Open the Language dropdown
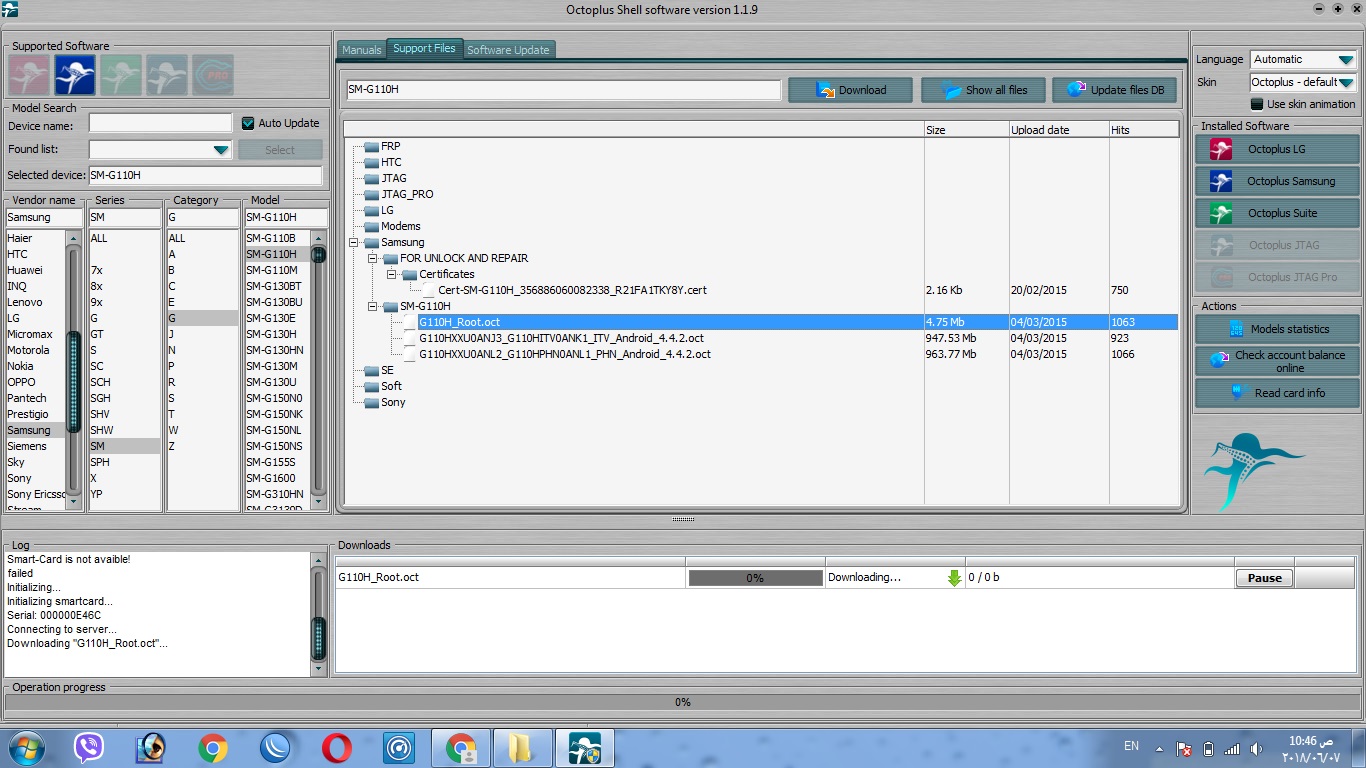The width and height of the screenshot is (1366, 768). [1344, 59]
